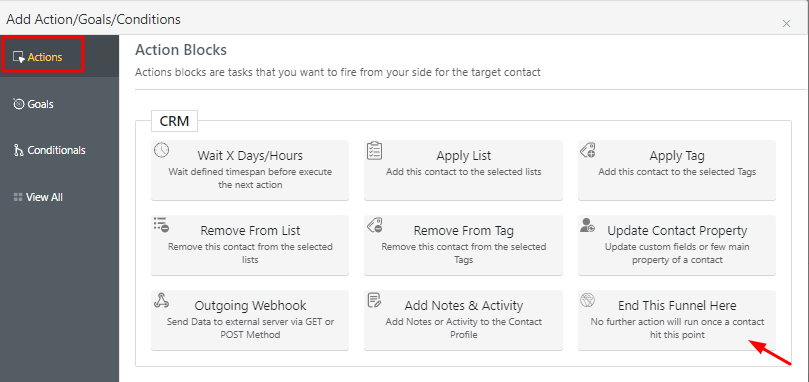Open the Actions tab in sidebar
809x382 pixels.
pos(59,57)
